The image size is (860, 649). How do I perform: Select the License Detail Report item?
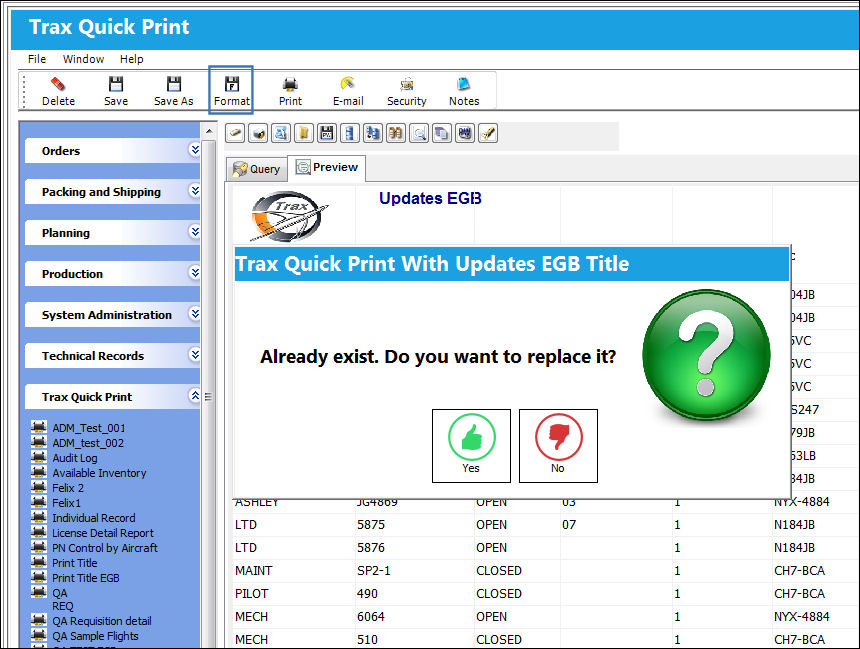click(103, 533)
